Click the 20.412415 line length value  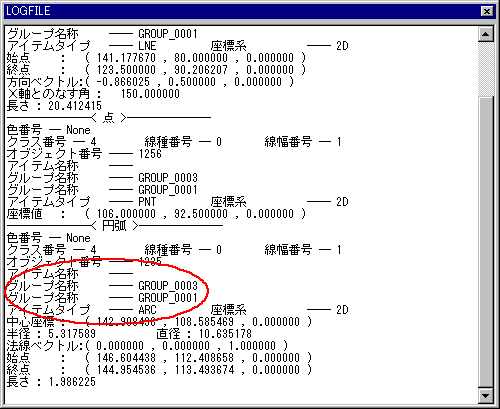click(x=75, y=106)
